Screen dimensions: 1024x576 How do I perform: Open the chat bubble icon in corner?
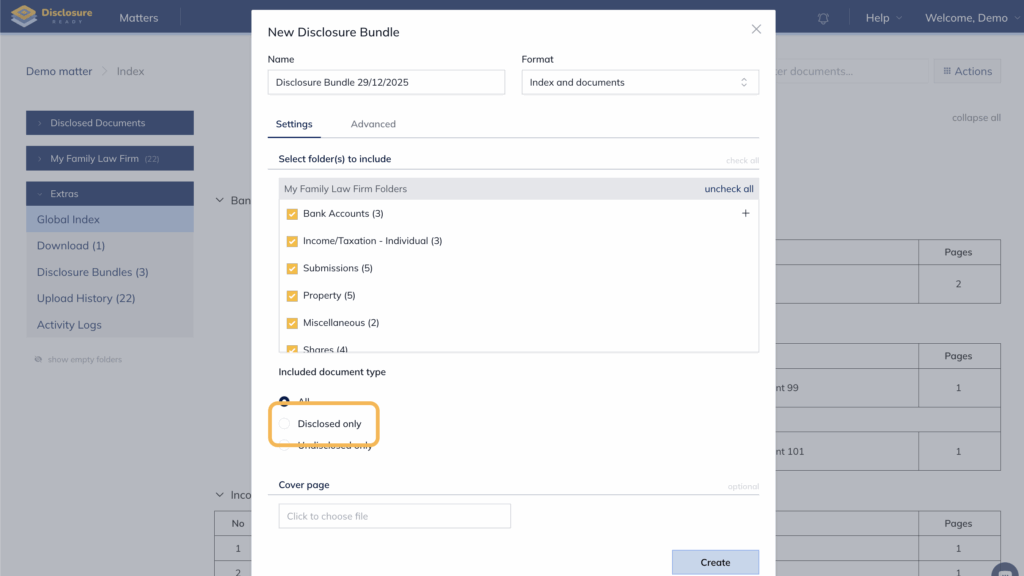tap(1004, 570)
